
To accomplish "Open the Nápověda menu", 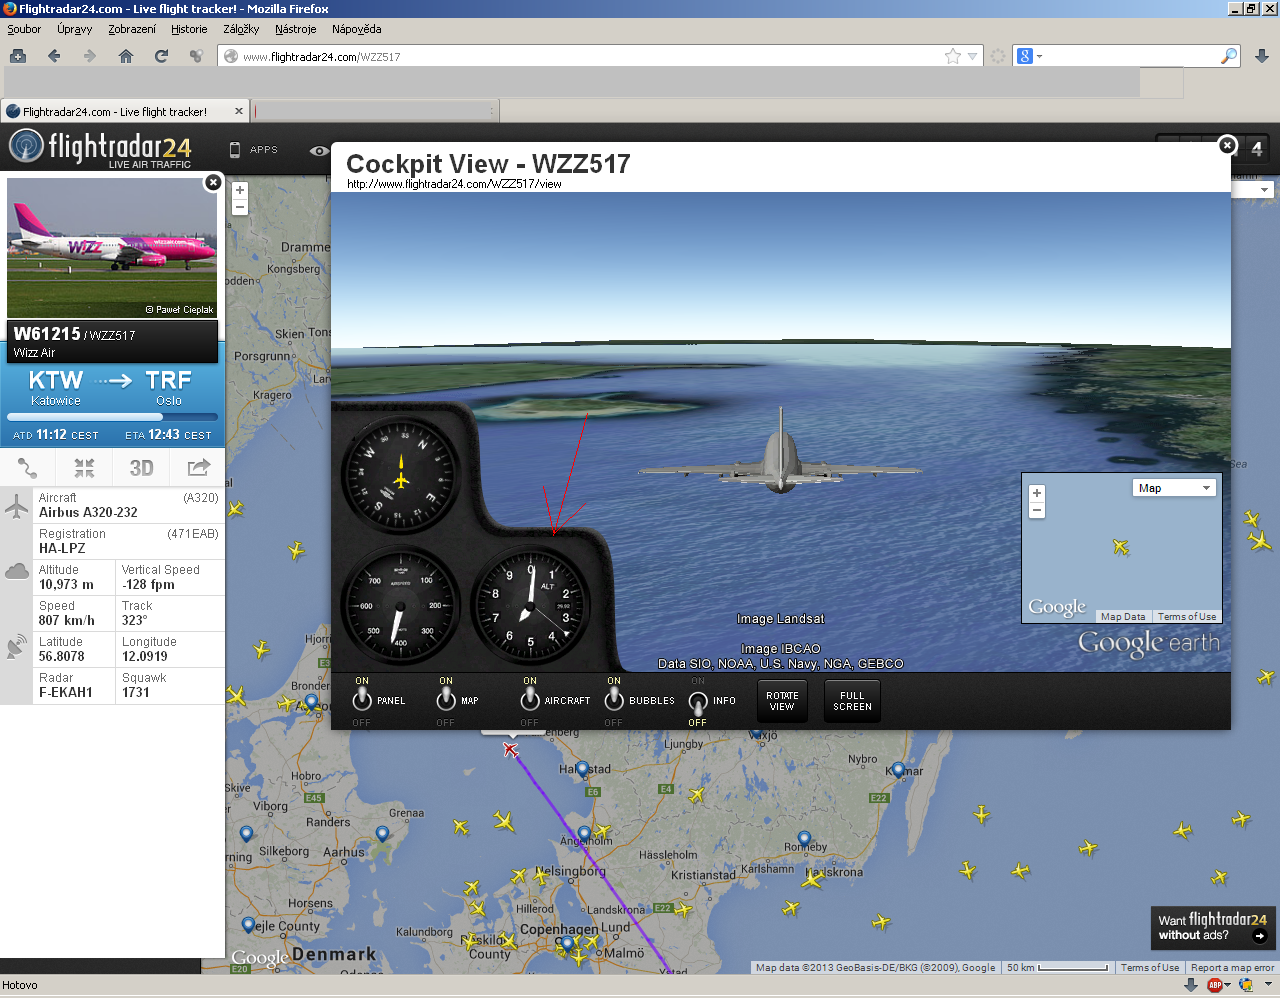I will click(x=357, y=29).
